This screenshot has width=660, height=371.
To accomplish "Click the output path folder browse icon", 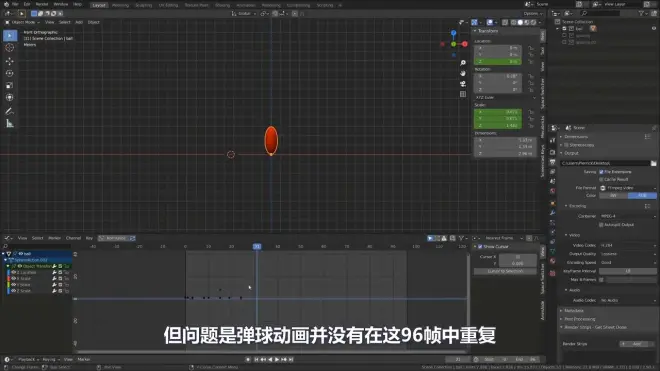I will pyautogui.click(x=653, y=163).
